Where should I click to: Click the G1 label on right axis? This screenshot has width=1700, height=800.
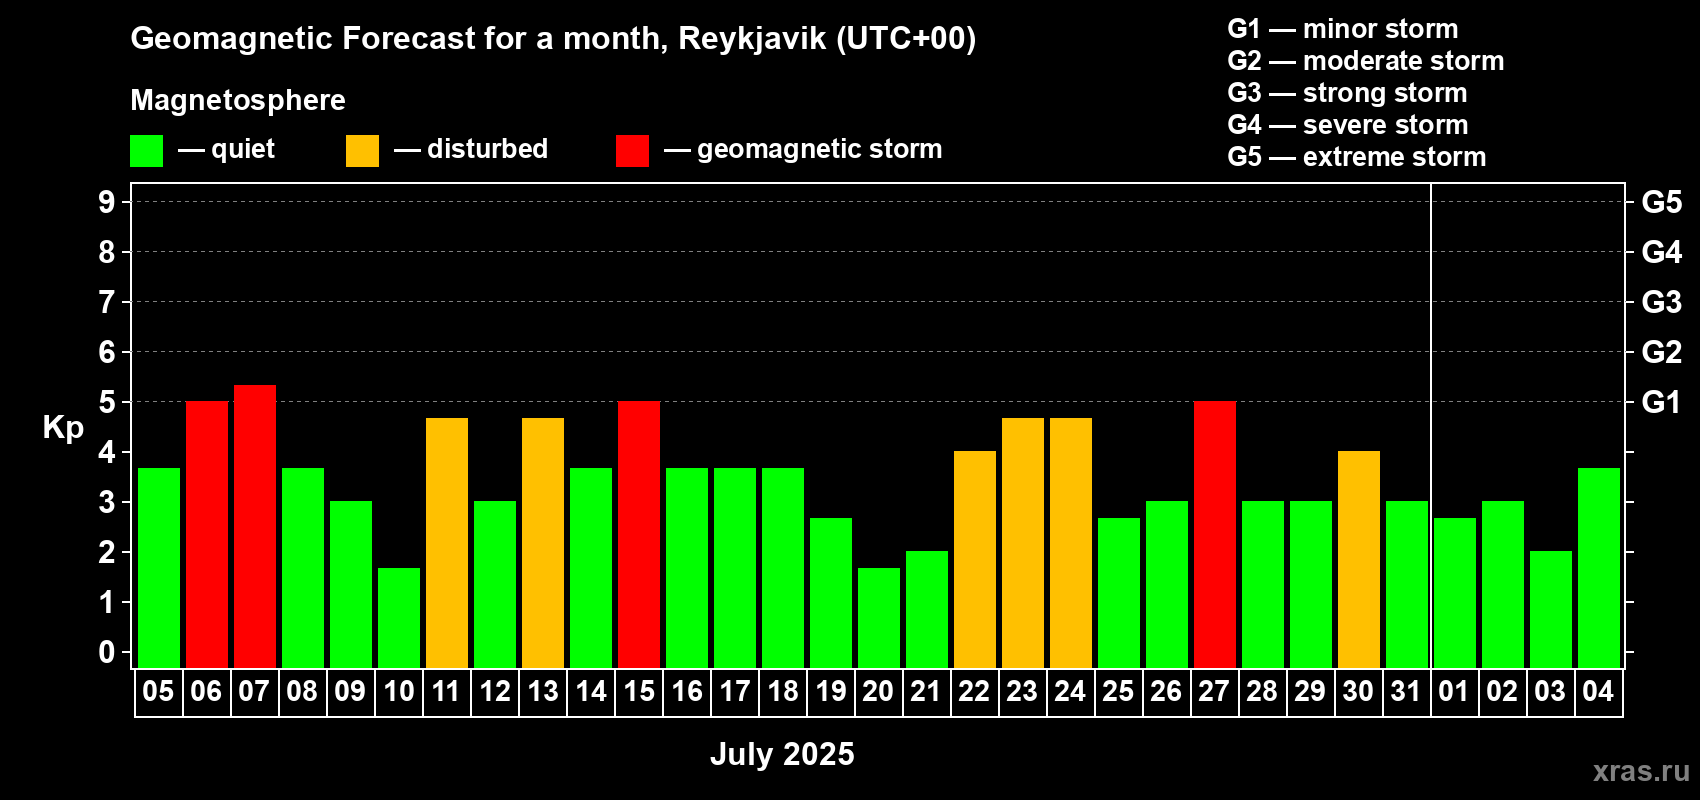pyautogui.click(x=1661, y=402)
